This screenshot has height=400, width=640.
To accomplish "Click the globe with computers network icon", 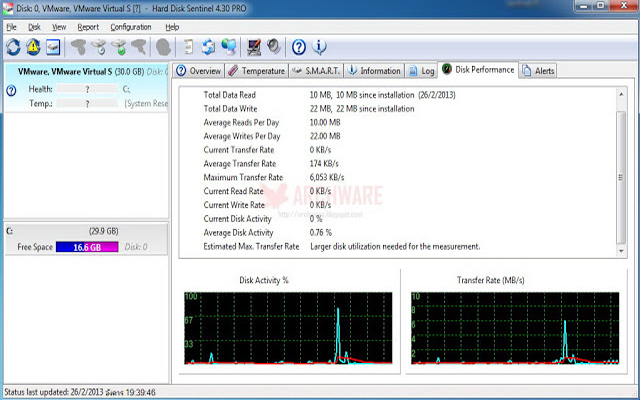I will tap(229, 47).
